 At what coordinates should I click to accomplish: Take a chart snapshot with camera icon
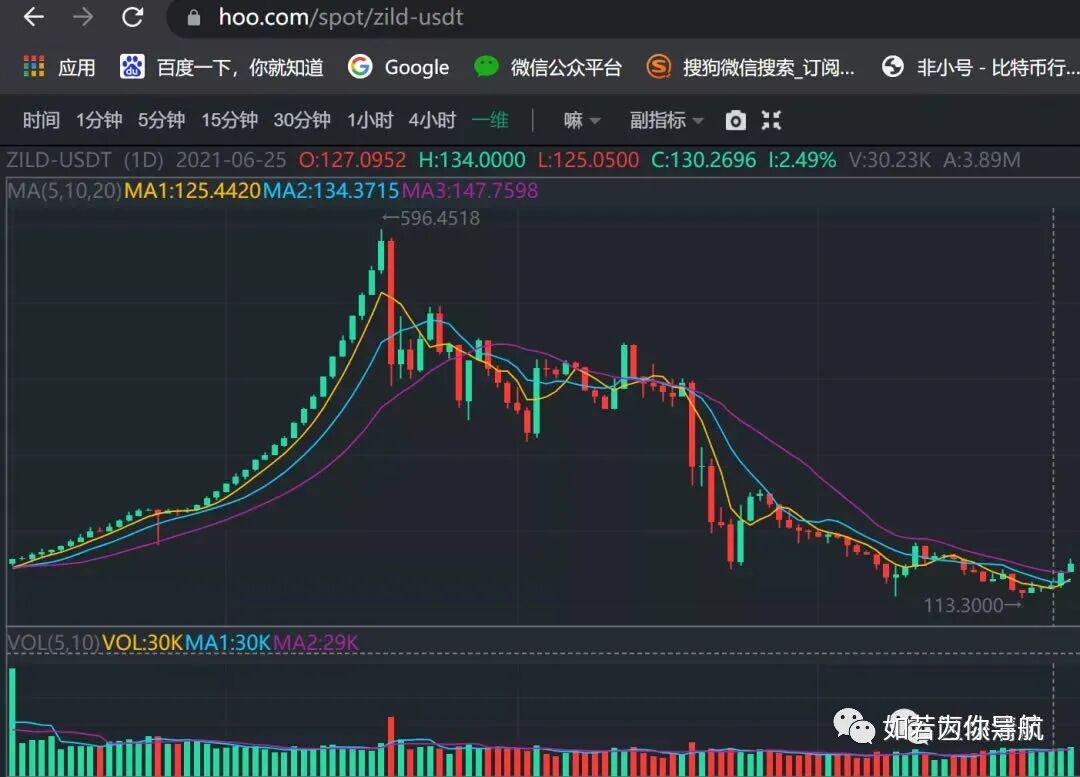click(x=736, y=121)
